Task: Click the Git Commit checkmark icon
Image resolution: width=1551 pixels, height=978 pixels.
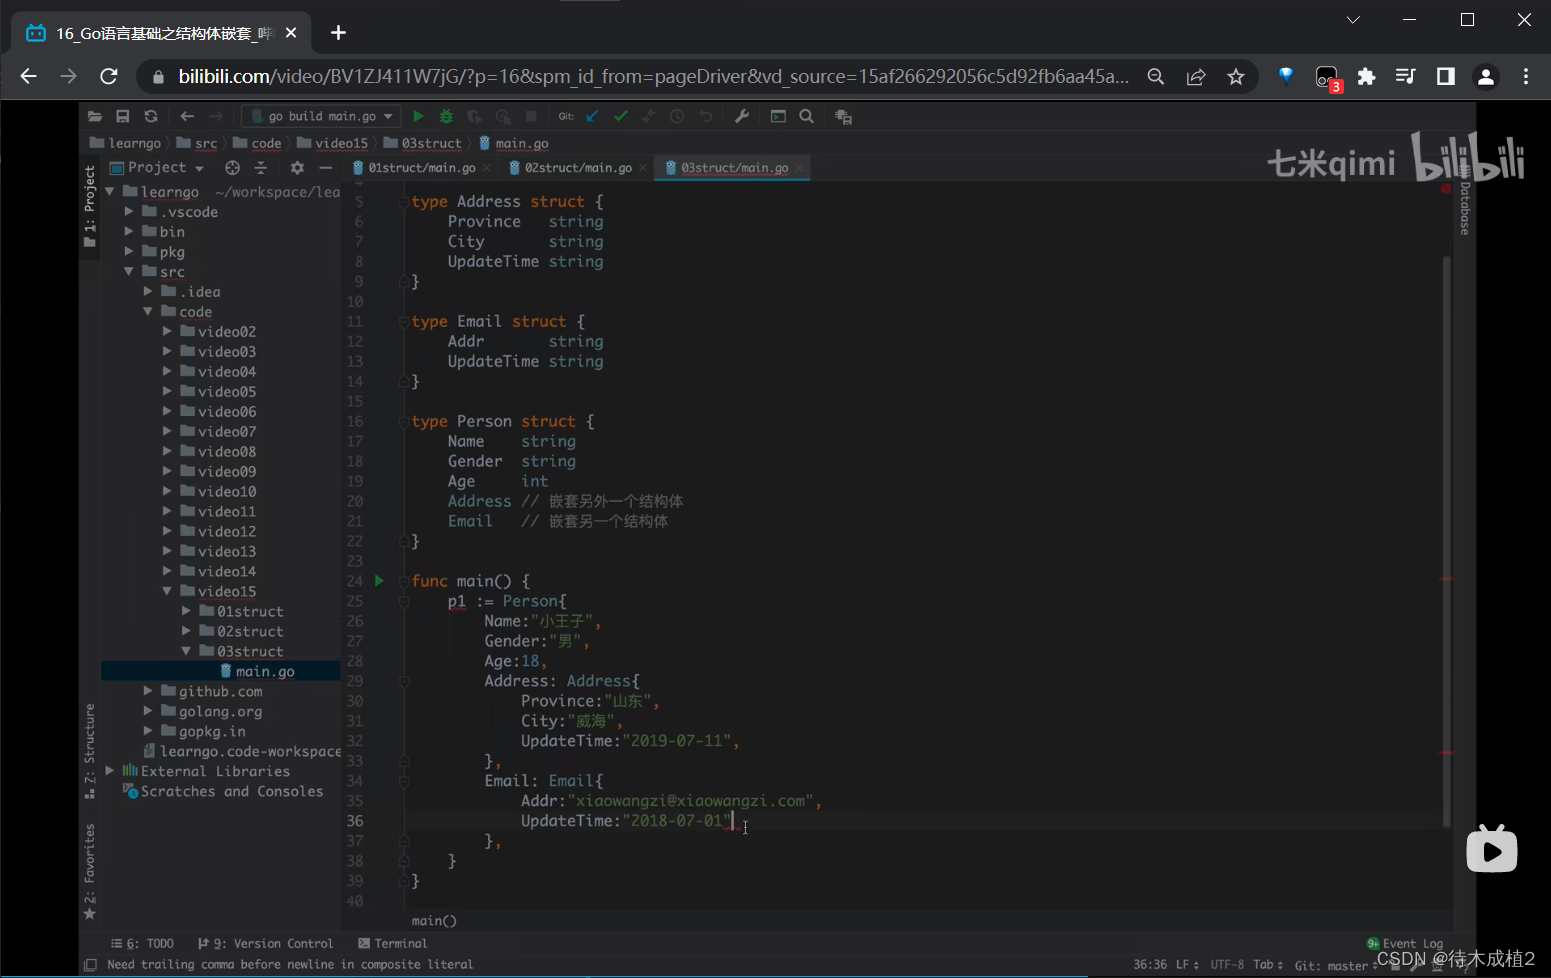Action: (621, 117)
